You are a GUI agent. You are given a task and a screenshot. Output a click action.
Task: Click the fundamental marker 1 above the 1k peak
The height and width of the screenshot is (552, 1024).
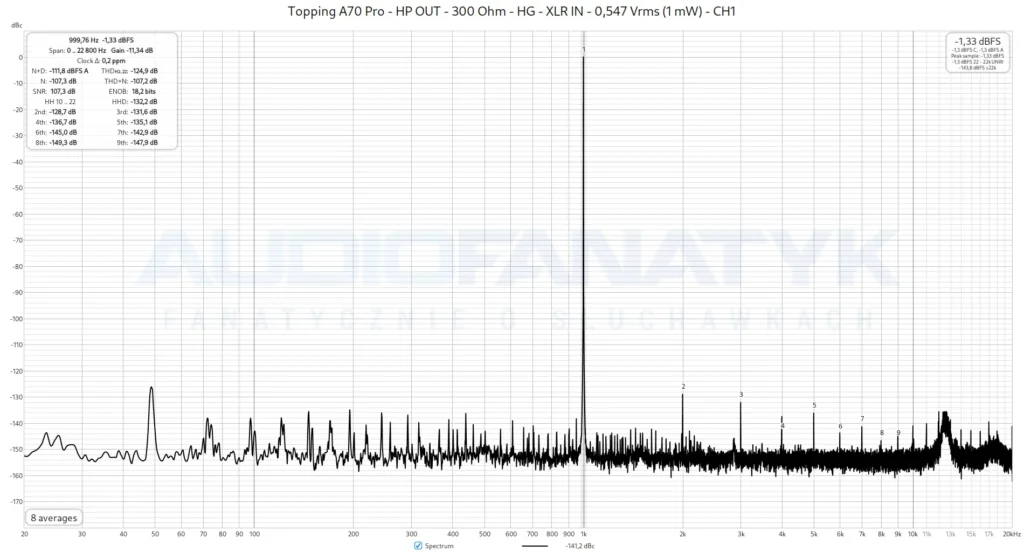pos(584,50)
